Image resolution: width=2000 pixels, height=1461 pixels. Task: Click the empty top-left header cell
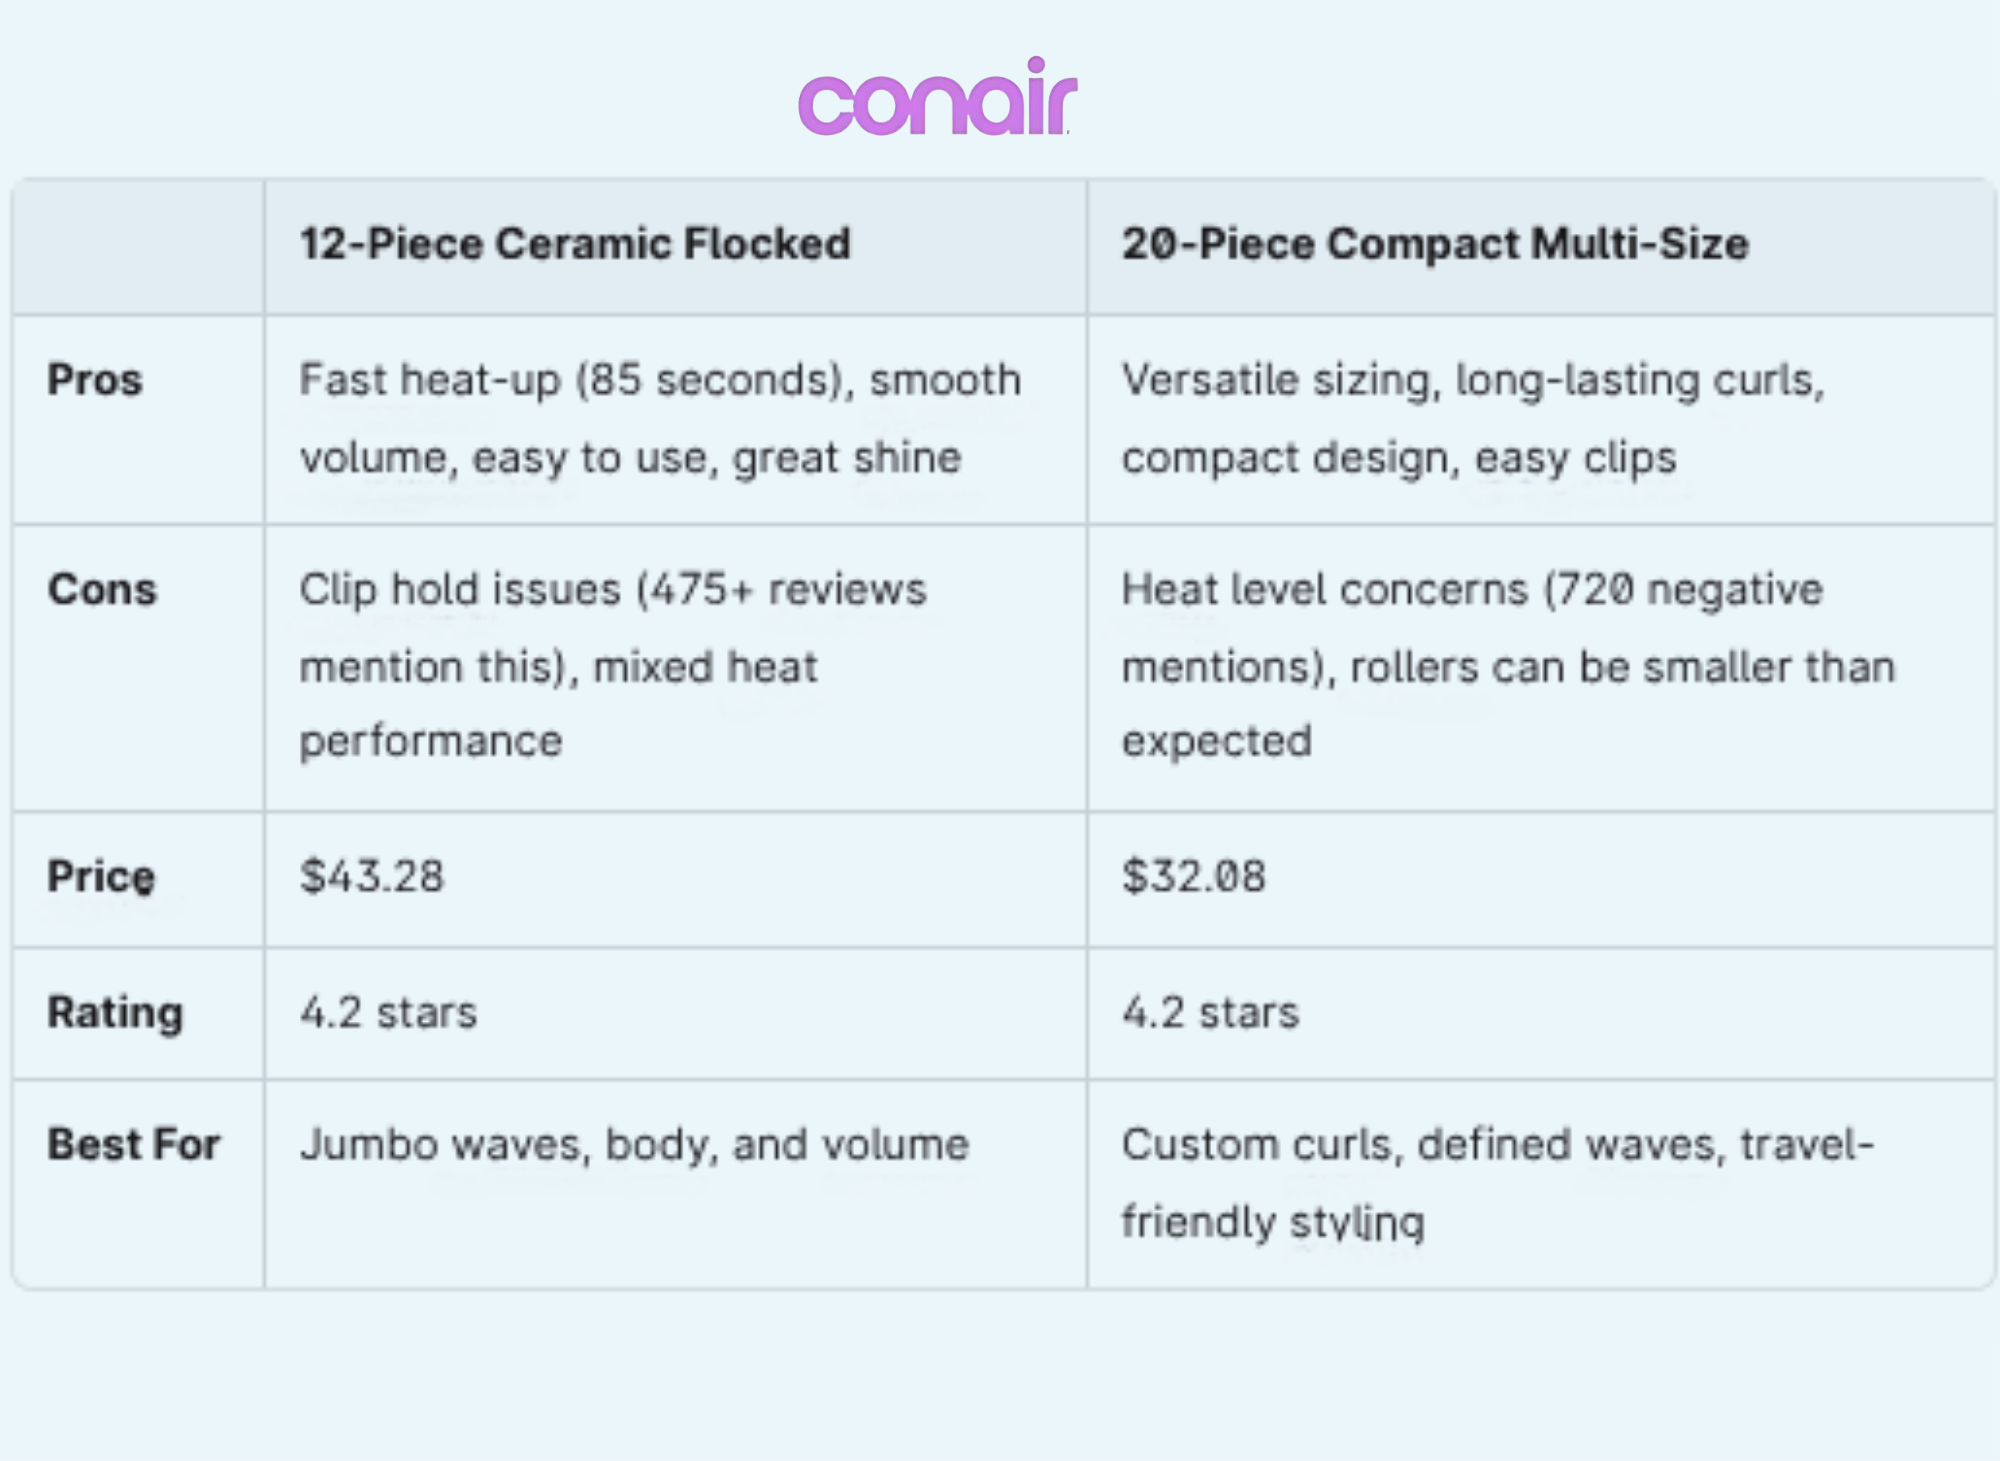click(138, 246)
